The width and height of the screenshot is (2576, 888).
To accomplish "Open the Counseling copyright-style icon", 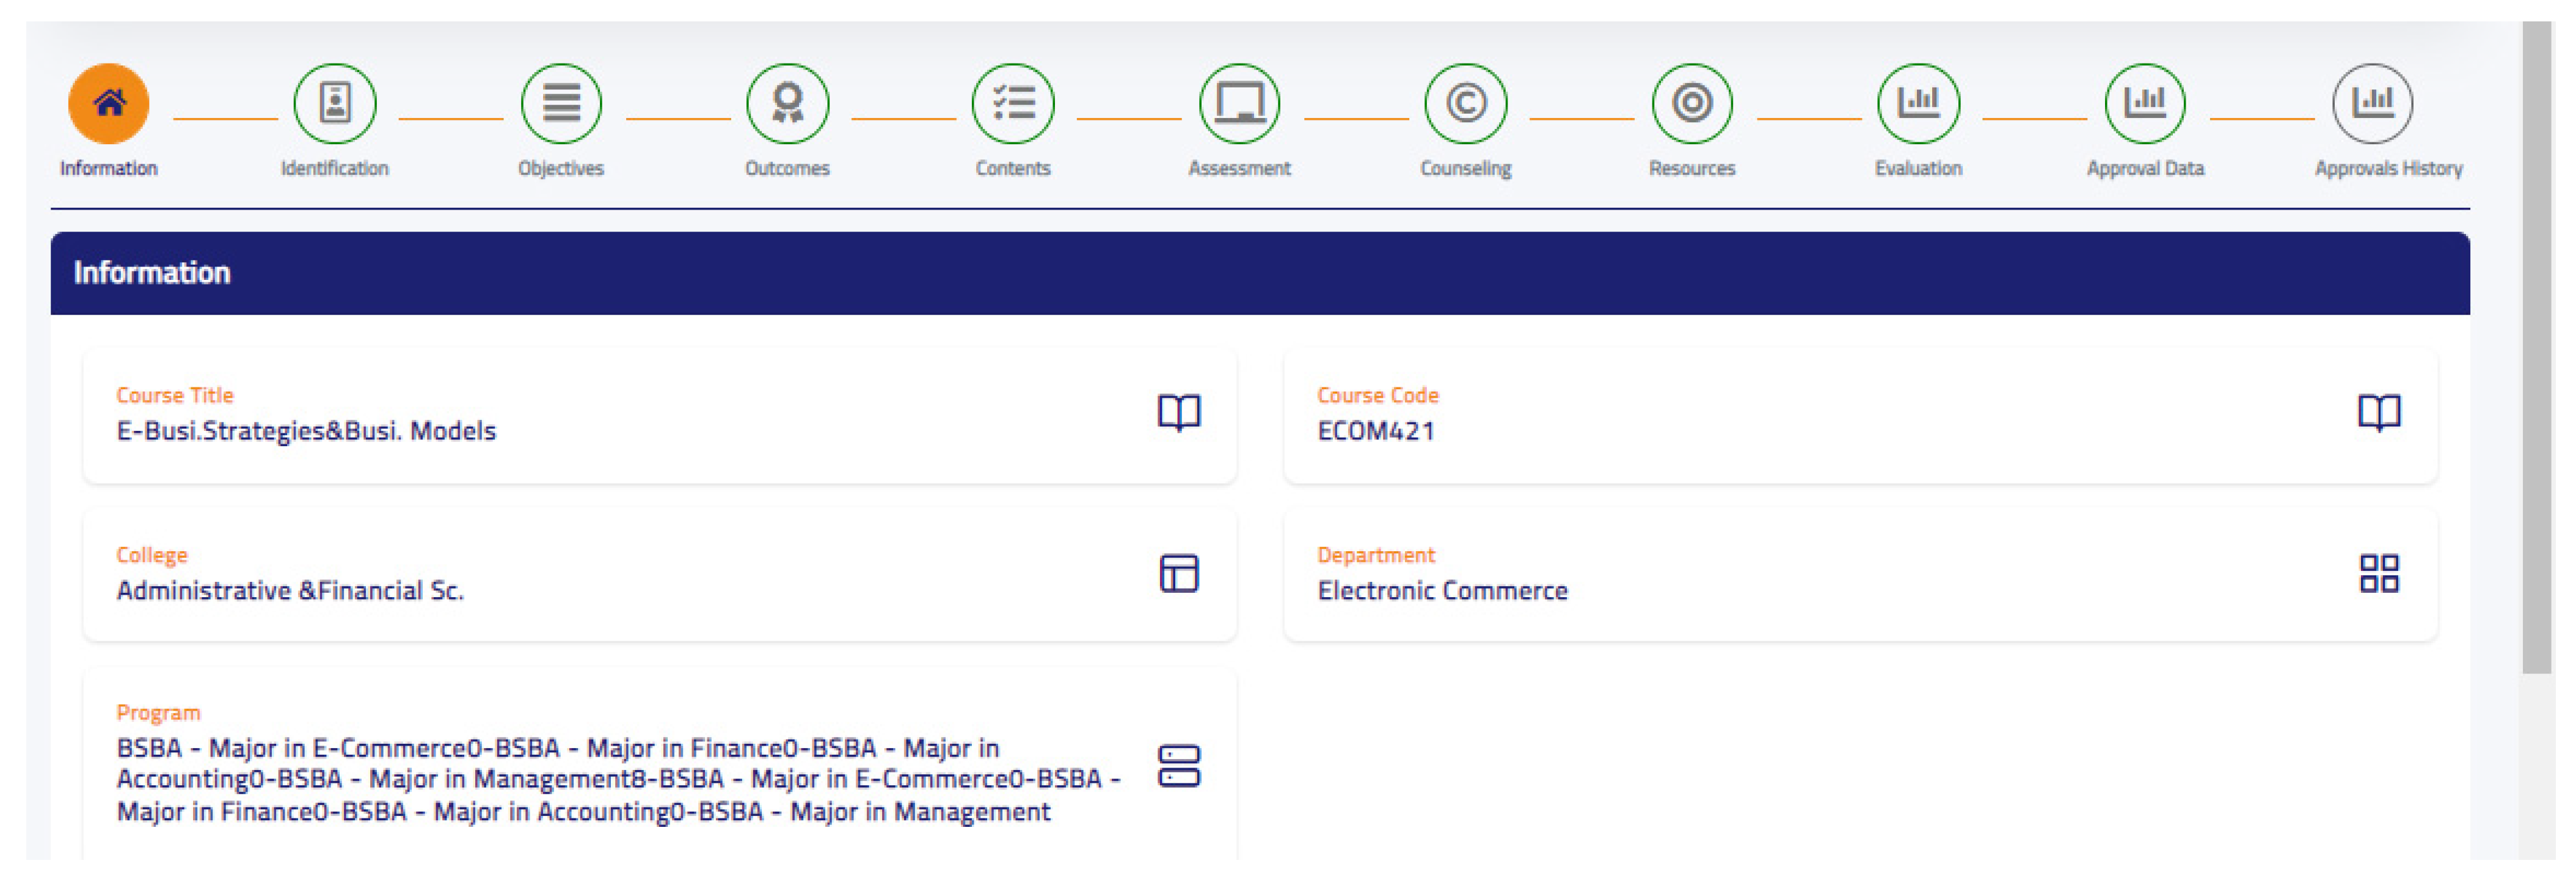I will (x=1465, y=103).
